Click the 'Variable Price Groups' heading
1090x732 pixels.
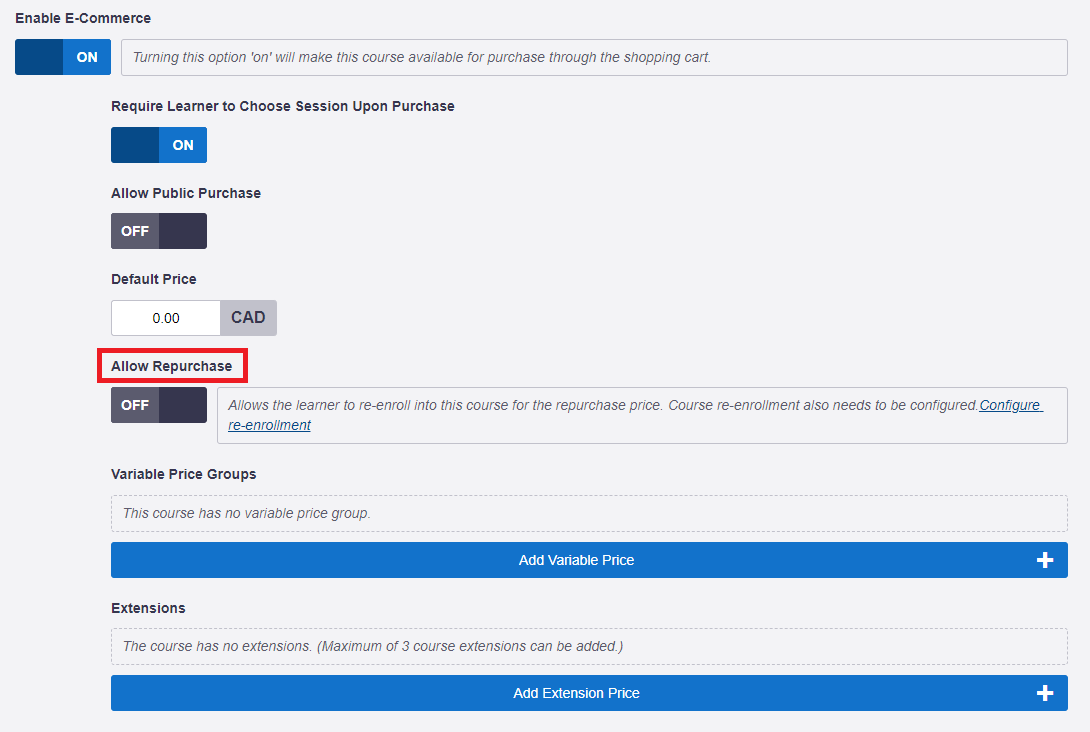click(x=184, y=474)
